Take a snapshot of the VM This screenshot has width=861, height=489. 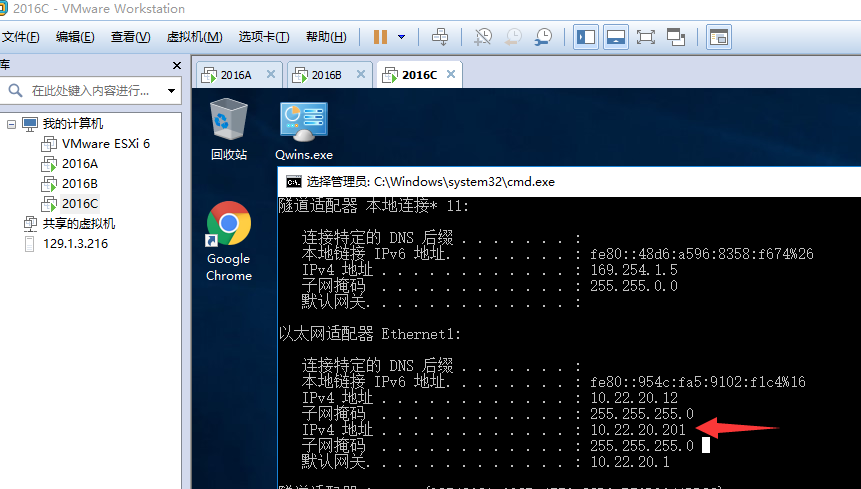click(483, 37)
